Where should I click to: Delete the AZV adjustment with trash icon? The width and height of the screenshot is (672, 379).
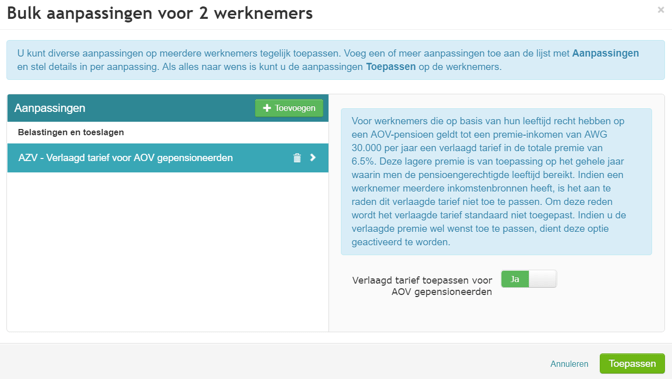click(x=297, y=158)
